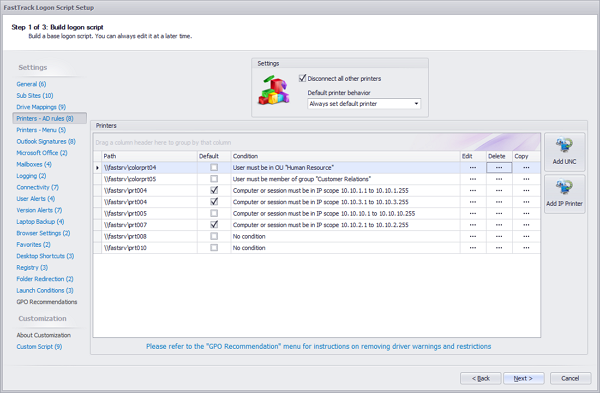This screenshot has width=600, height=393.
Task: Check Default box for \\fastsrv\prt010
Action: 214,248
